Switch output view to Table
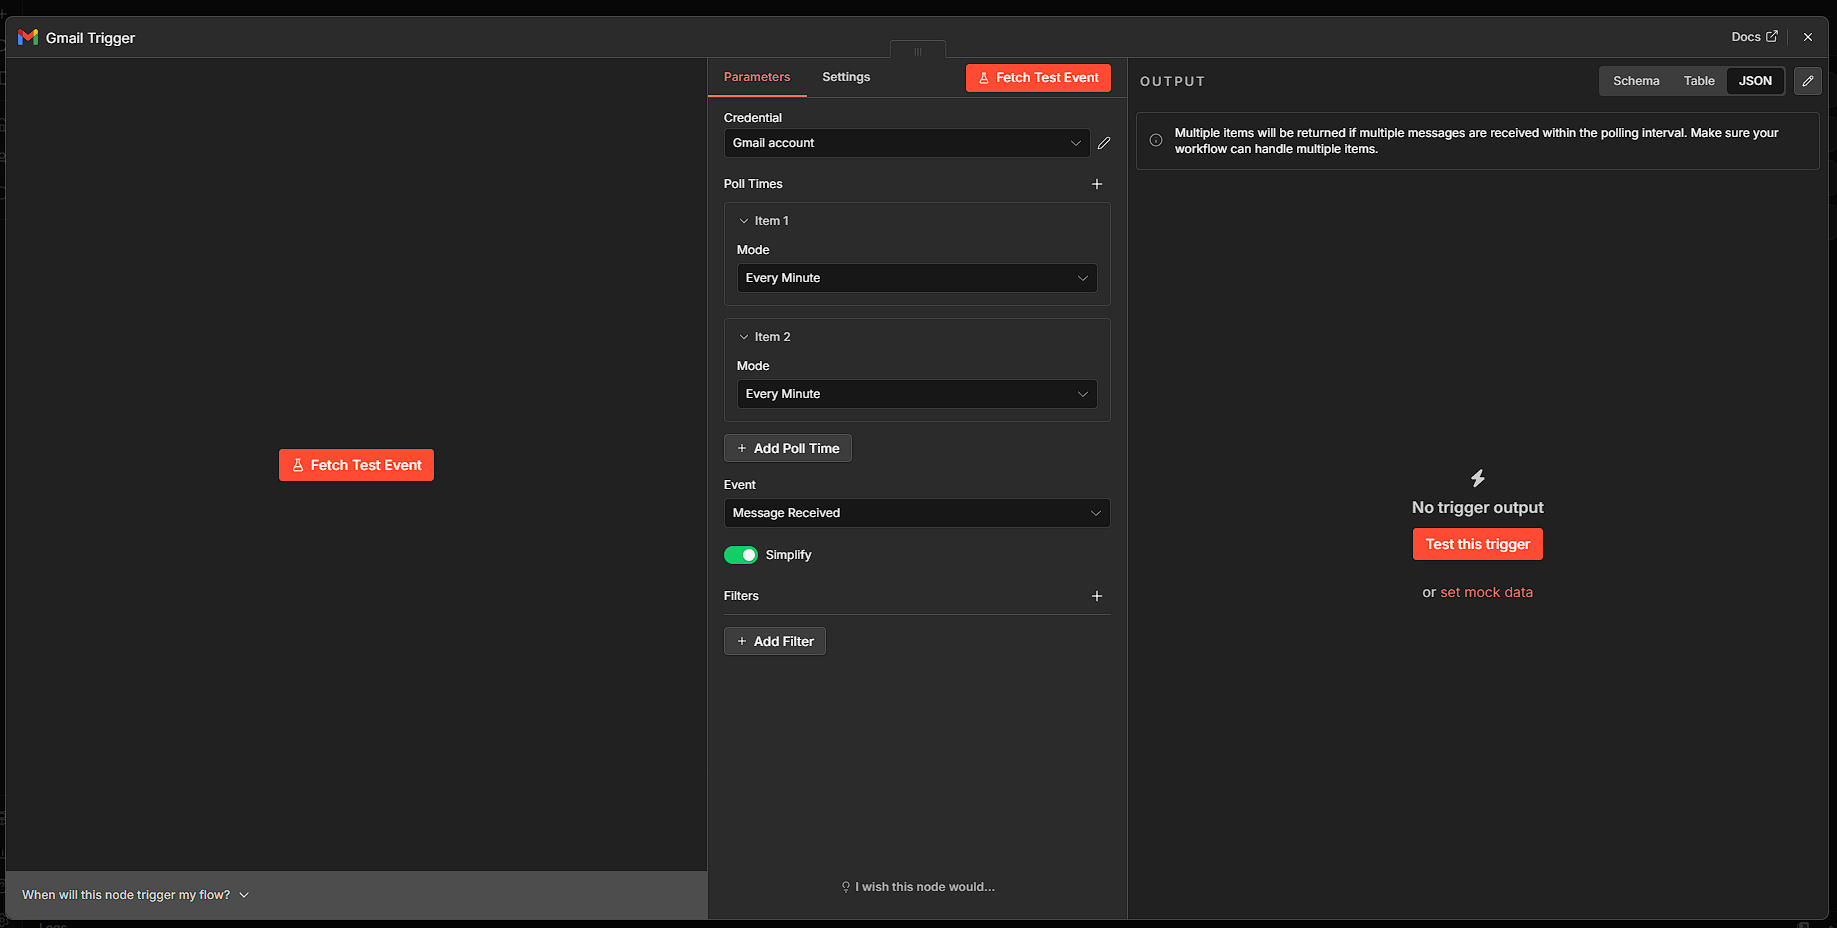Image resolution: width=1837 pixels, height=928 pixels. [1698, 81]
